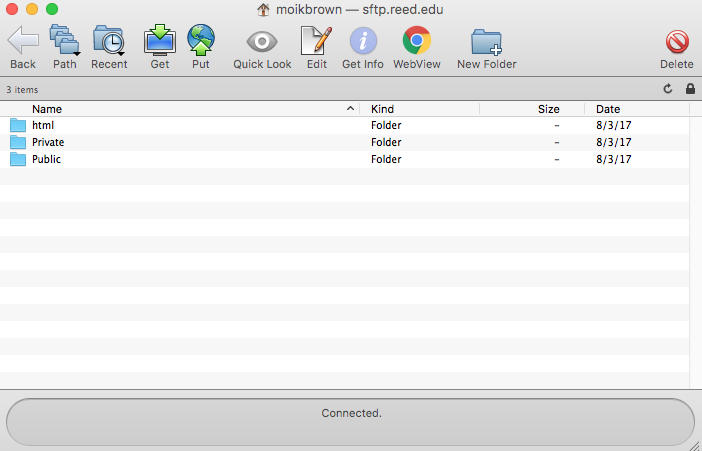
Task: Click the Delete toolbar icon
Action: tap(676, 41)
